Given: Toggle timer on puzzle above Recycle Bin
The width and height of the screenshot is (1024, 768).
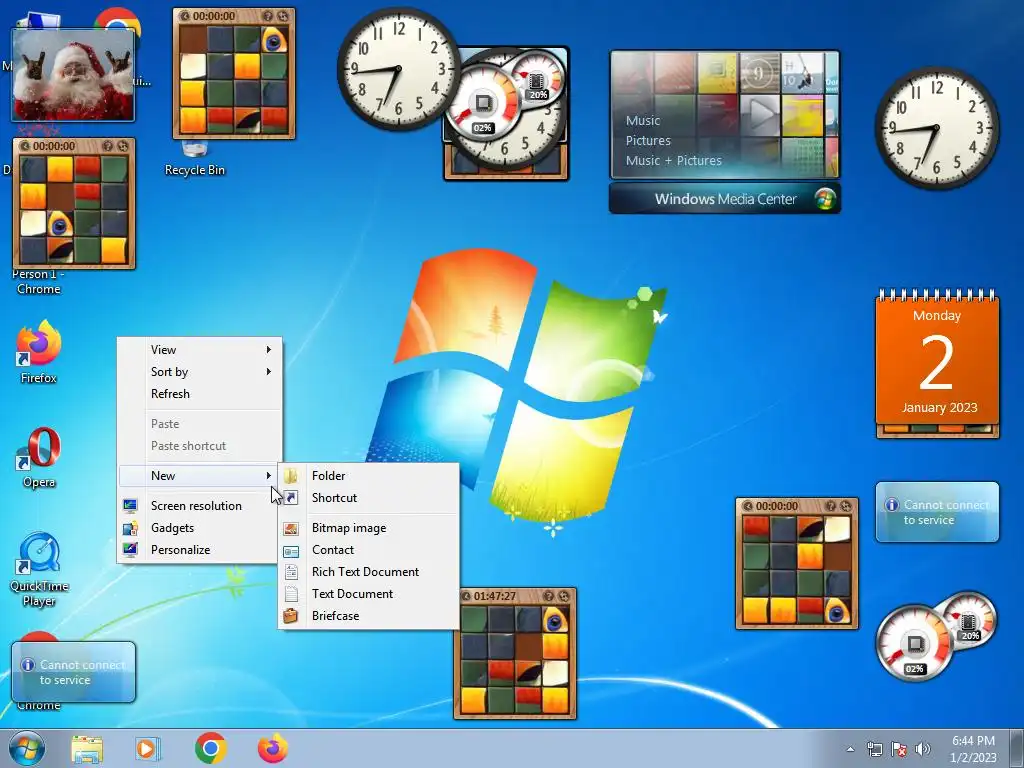Looking at the screenshot, I should point(185,16).
